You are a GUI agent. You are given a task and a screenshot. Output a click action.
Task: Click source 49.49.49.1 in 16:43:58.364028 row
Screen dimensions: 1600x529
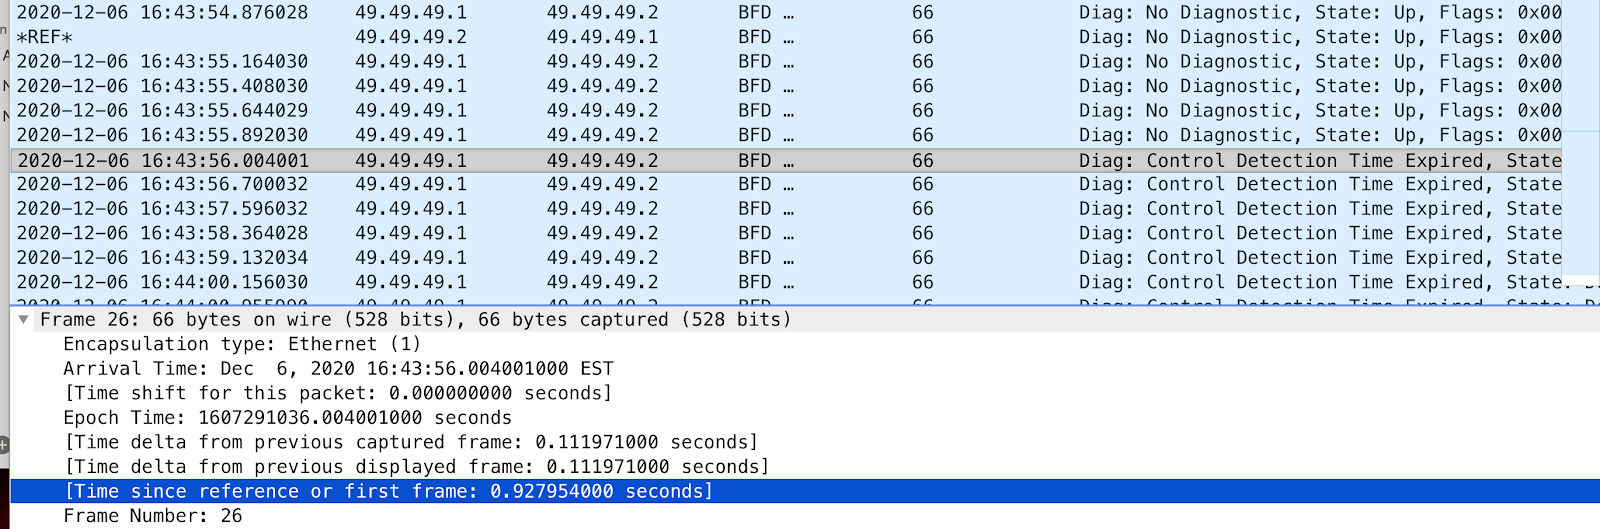pos(411,233)
